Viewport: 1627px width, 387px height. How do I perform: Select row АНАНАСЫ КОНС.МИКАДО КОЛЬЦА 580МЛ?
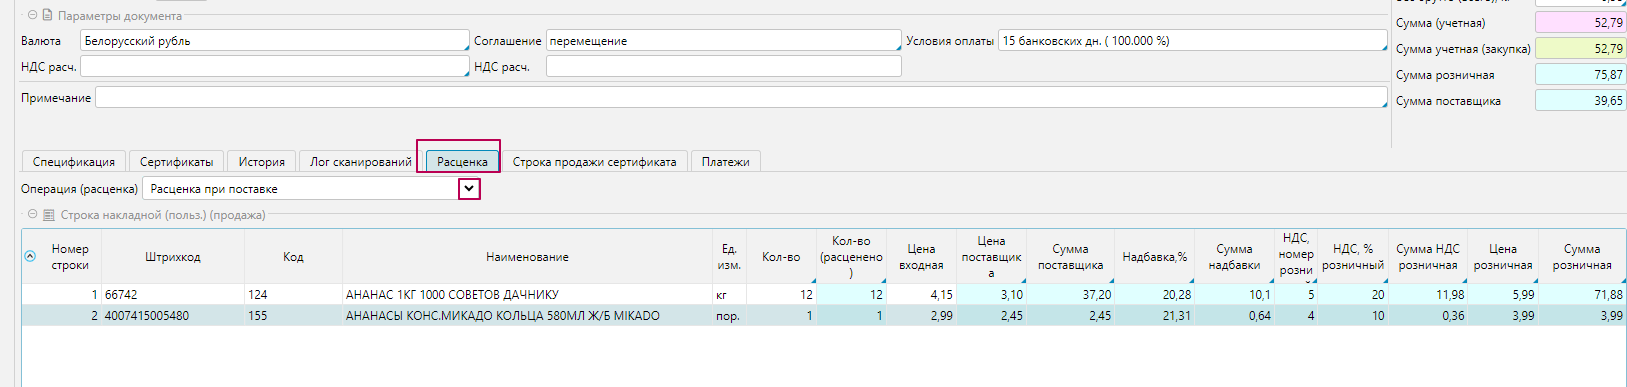(x=824, y=315)
